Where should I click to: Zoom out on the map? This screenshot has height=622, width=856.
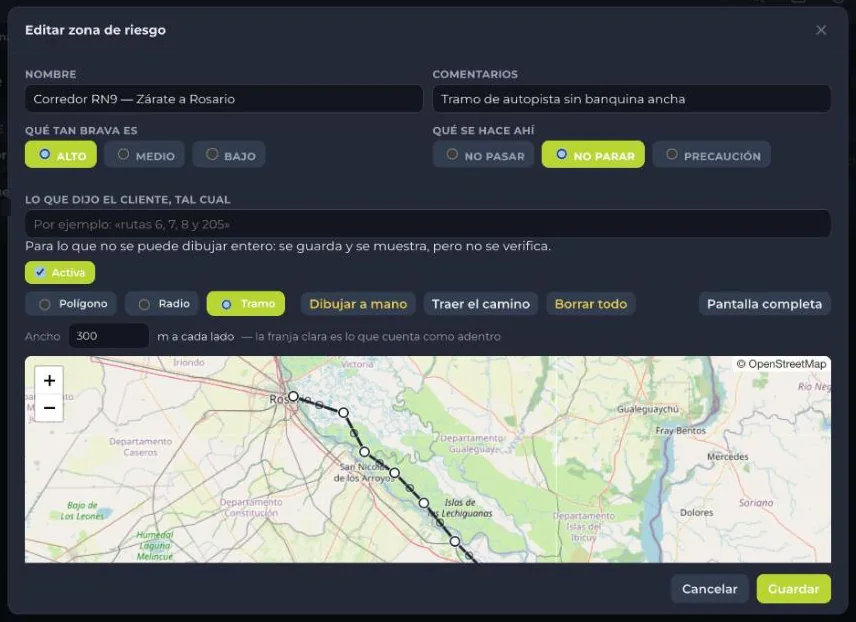coord(49,408)
